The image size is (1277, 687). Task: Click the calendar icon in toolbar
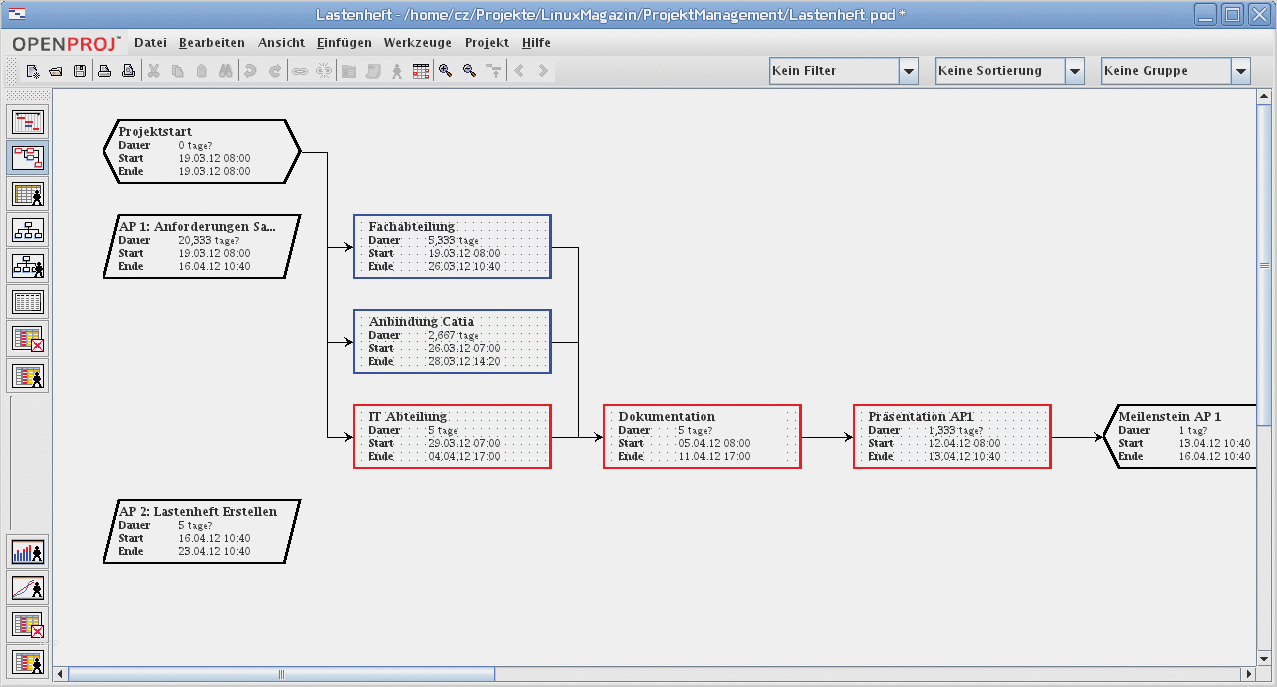click(x=421, y=71)
